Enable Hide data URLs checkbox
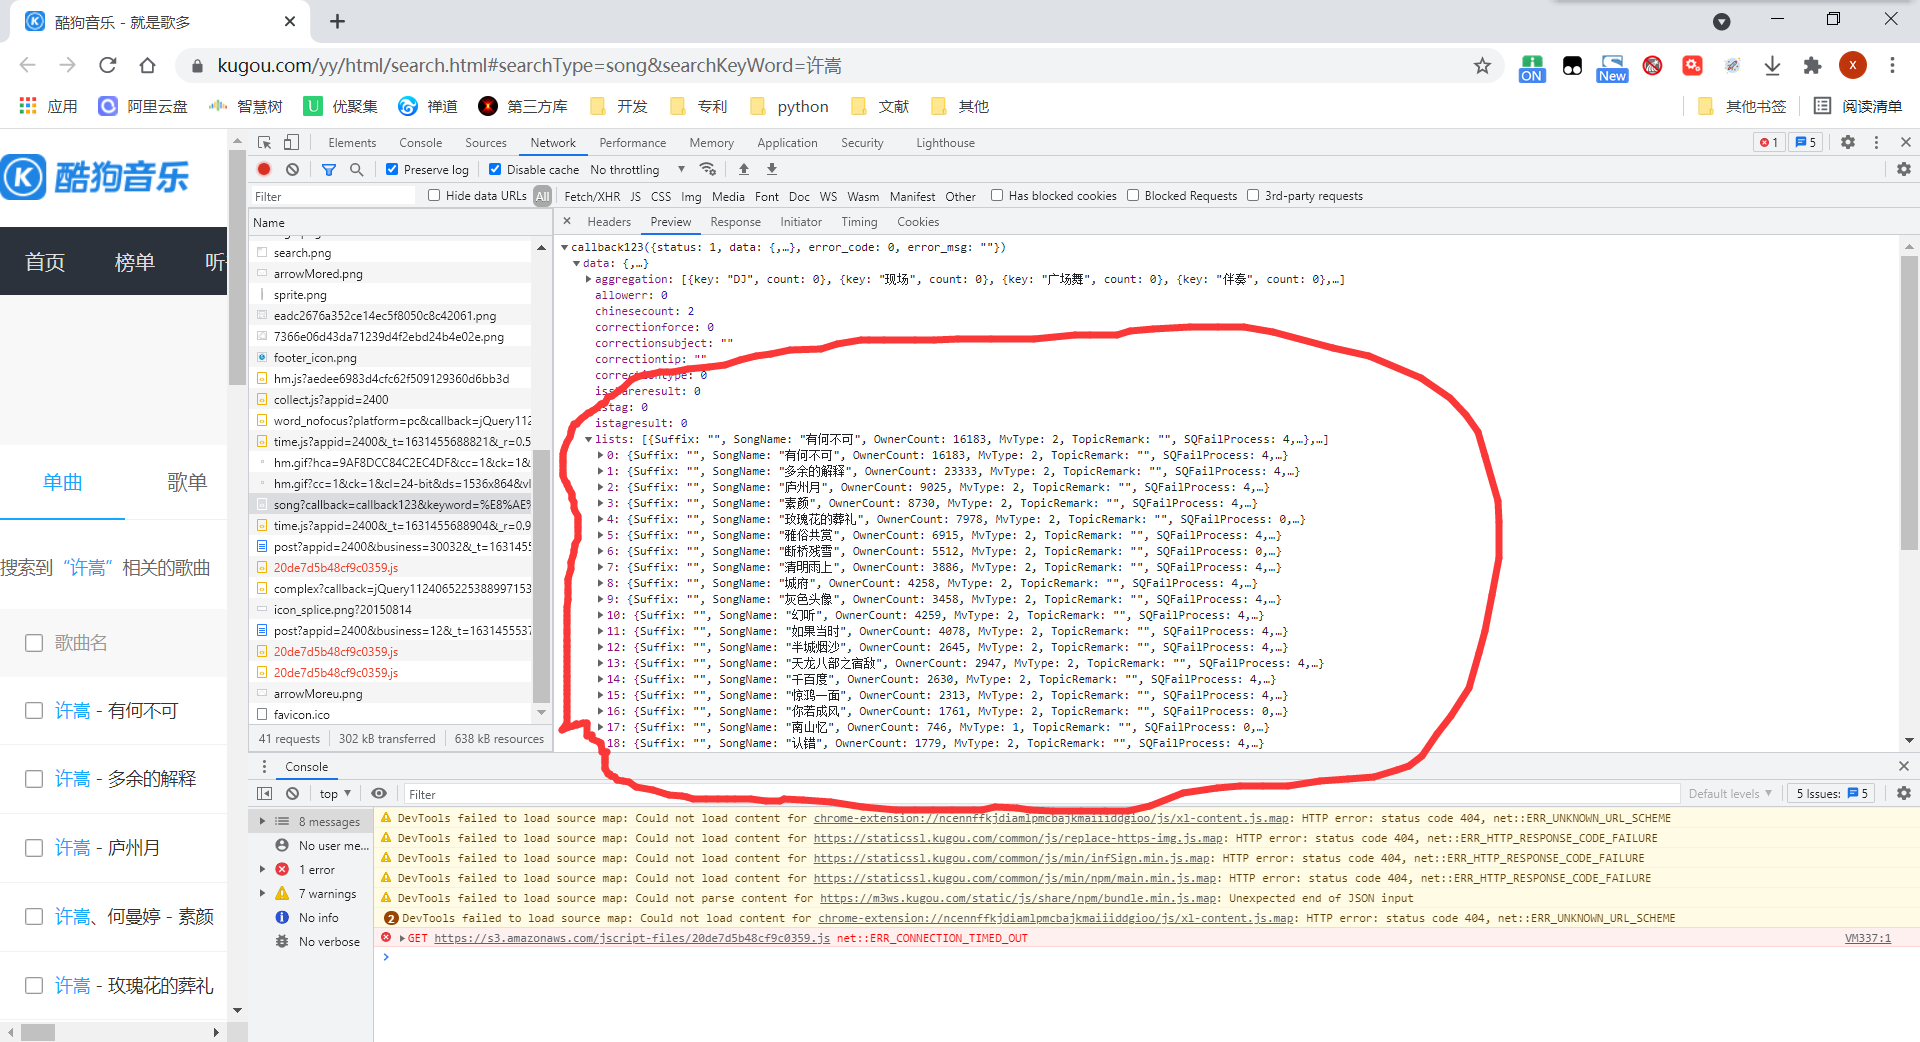Viewport: 1920px width, 1042px height. coord(434,195)
